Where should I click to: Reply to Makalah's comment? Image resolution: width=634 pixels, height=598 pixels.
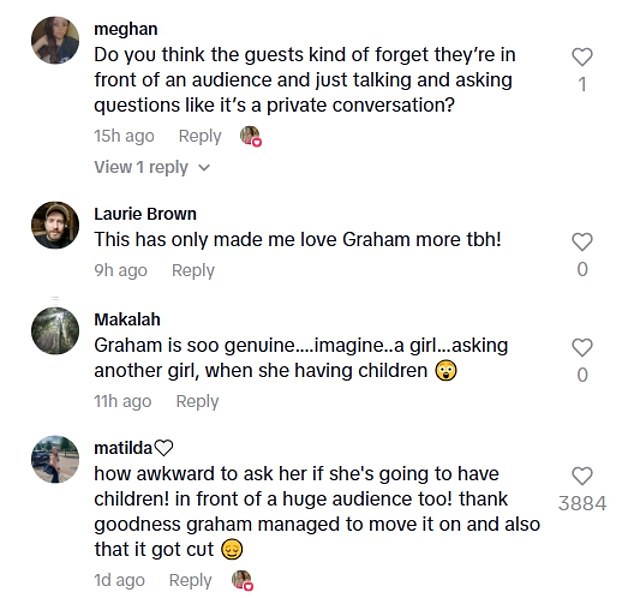tap(197, 401)
